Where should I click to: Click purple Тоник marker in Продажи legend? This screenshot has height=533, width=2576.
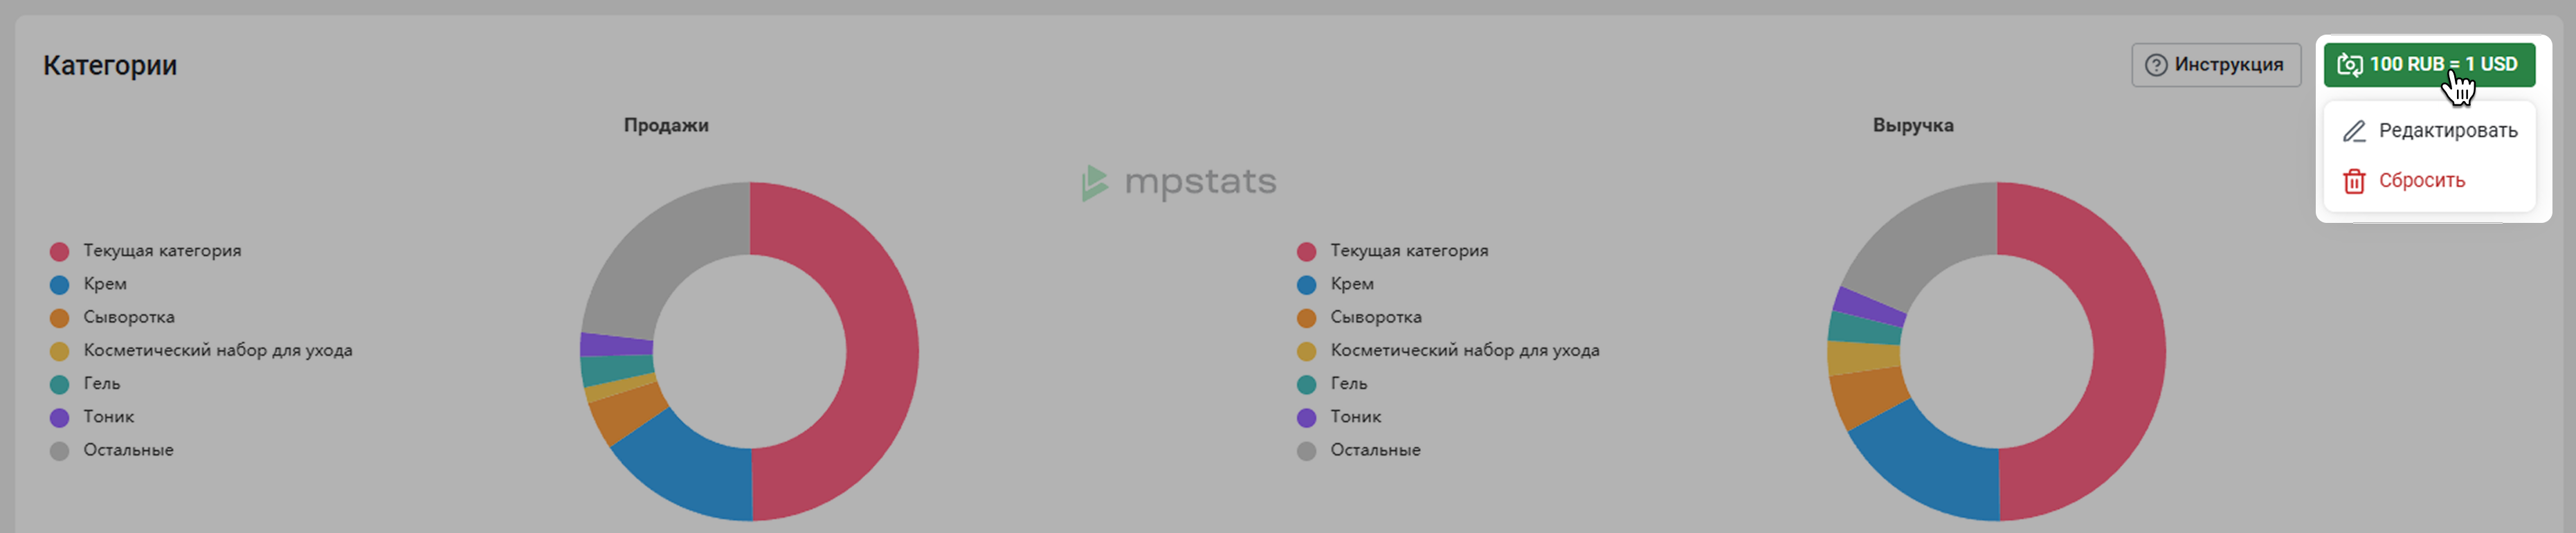(x=60, y=418)
